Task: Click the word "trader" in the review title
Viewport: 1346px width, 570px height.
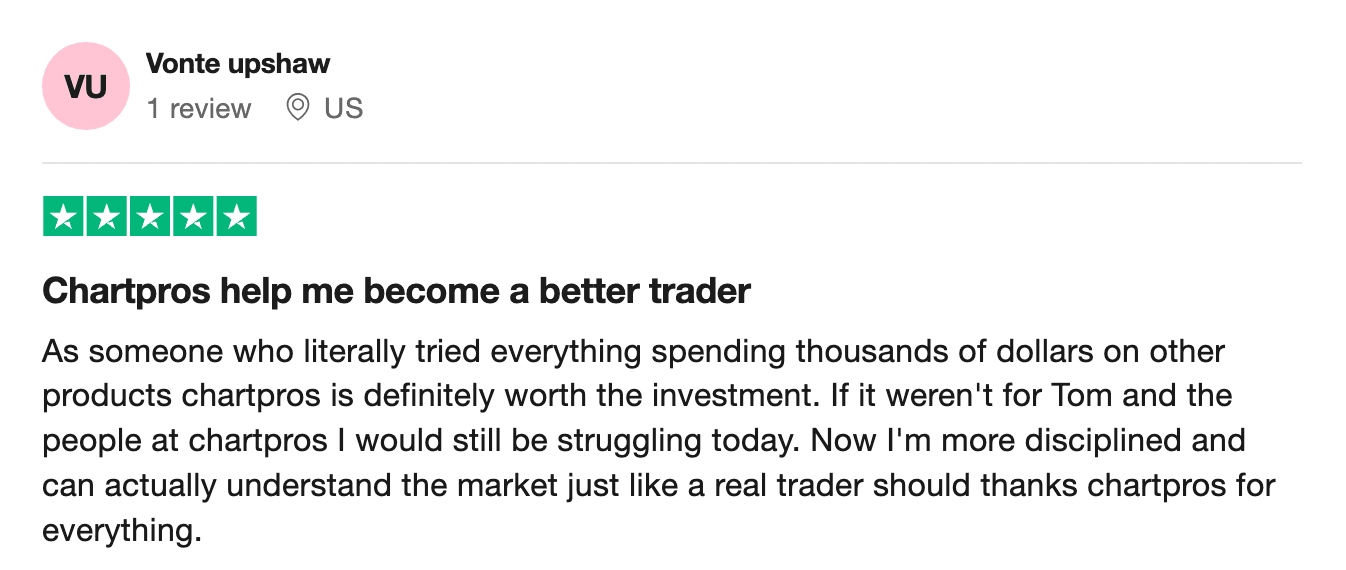Action: [x=700, y=291]
